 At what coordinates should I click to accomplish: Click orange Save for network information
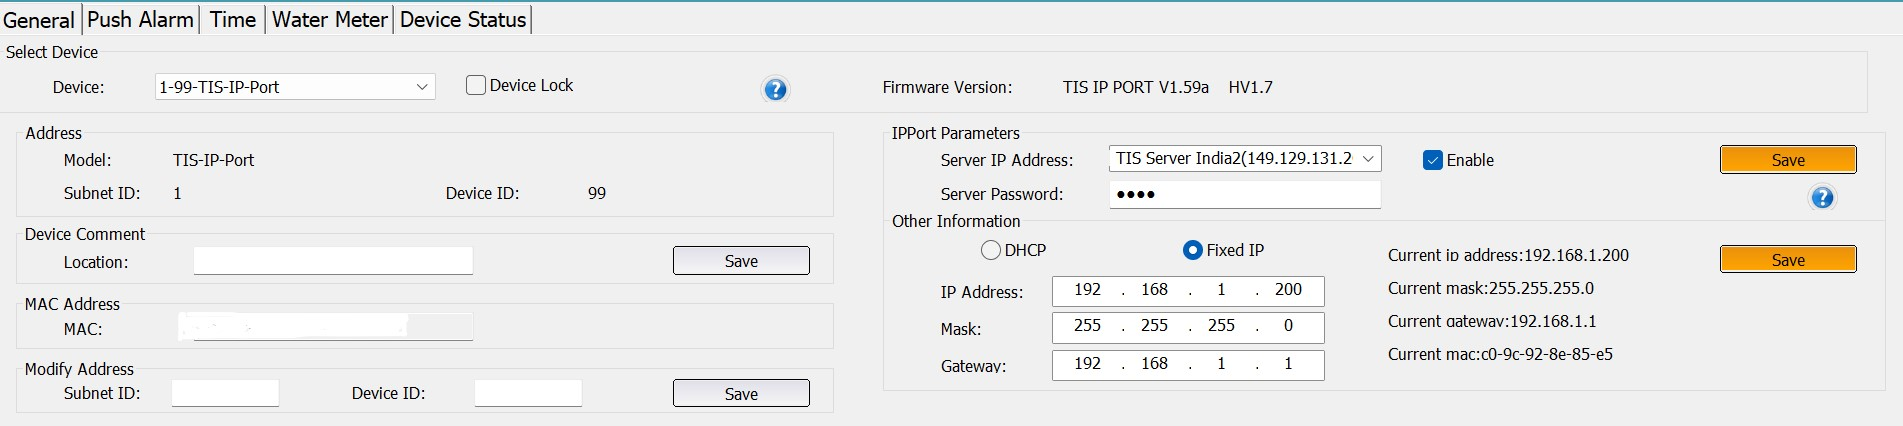pos(1788,259)
